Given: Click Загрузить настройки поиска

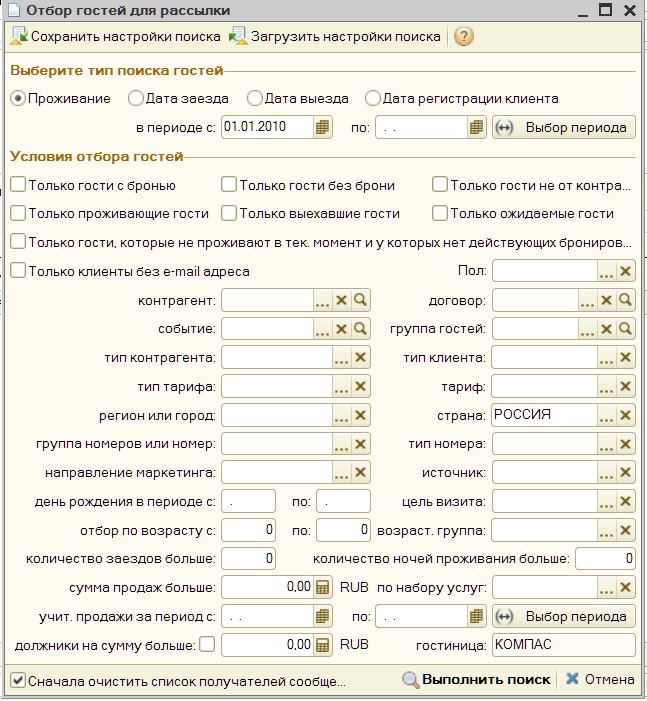Looking at the screenshot, I should [x=335, y=36].
